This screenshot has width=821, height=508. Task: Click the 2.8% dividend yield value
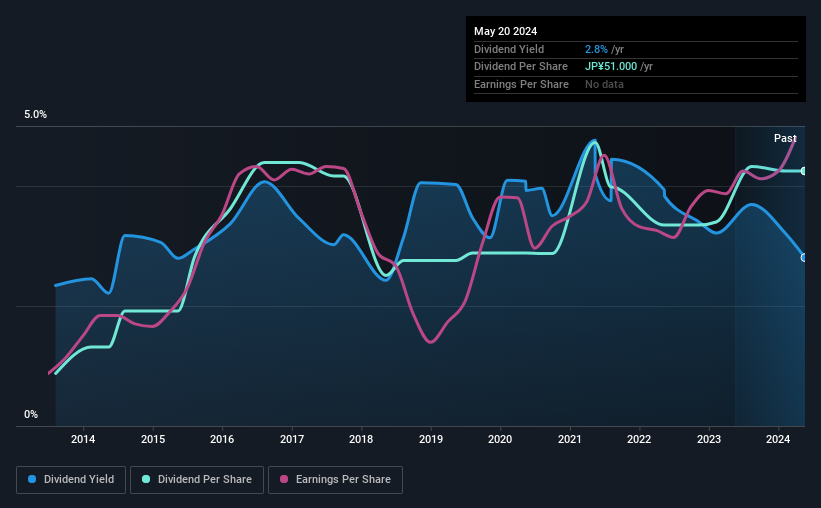coord(596,49)
